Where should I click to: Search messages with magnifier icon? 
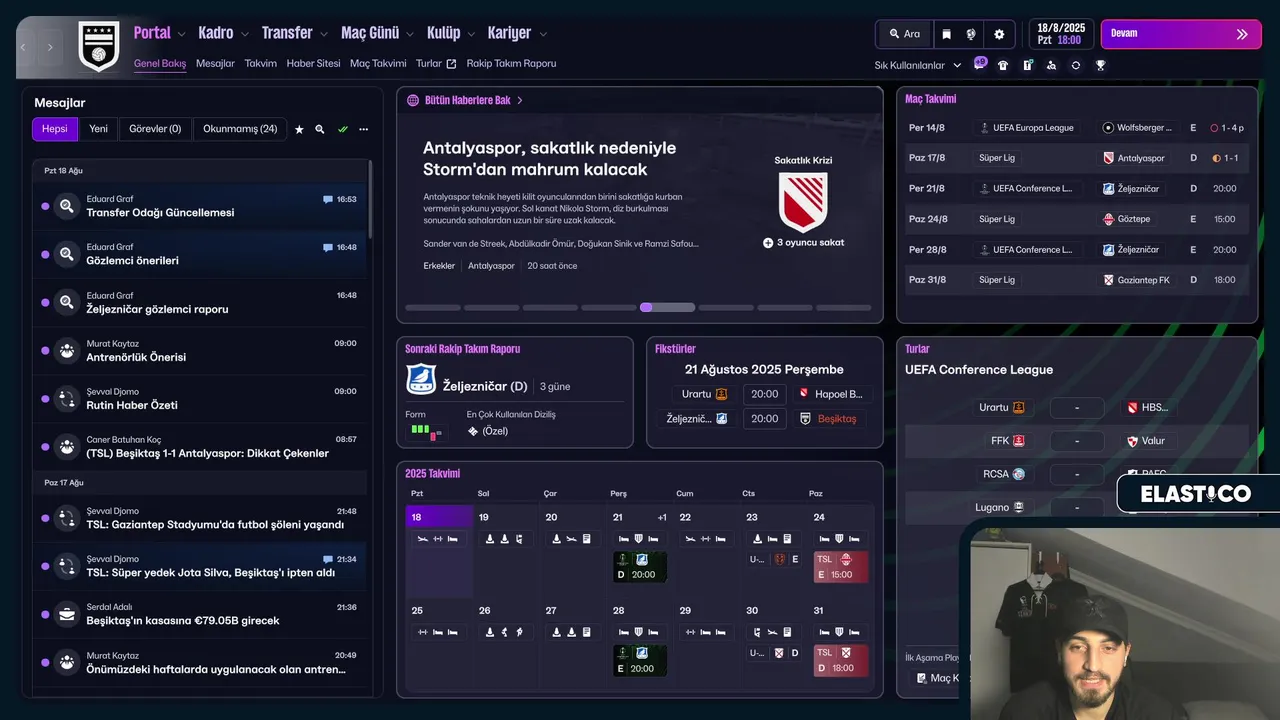(320, 129)
